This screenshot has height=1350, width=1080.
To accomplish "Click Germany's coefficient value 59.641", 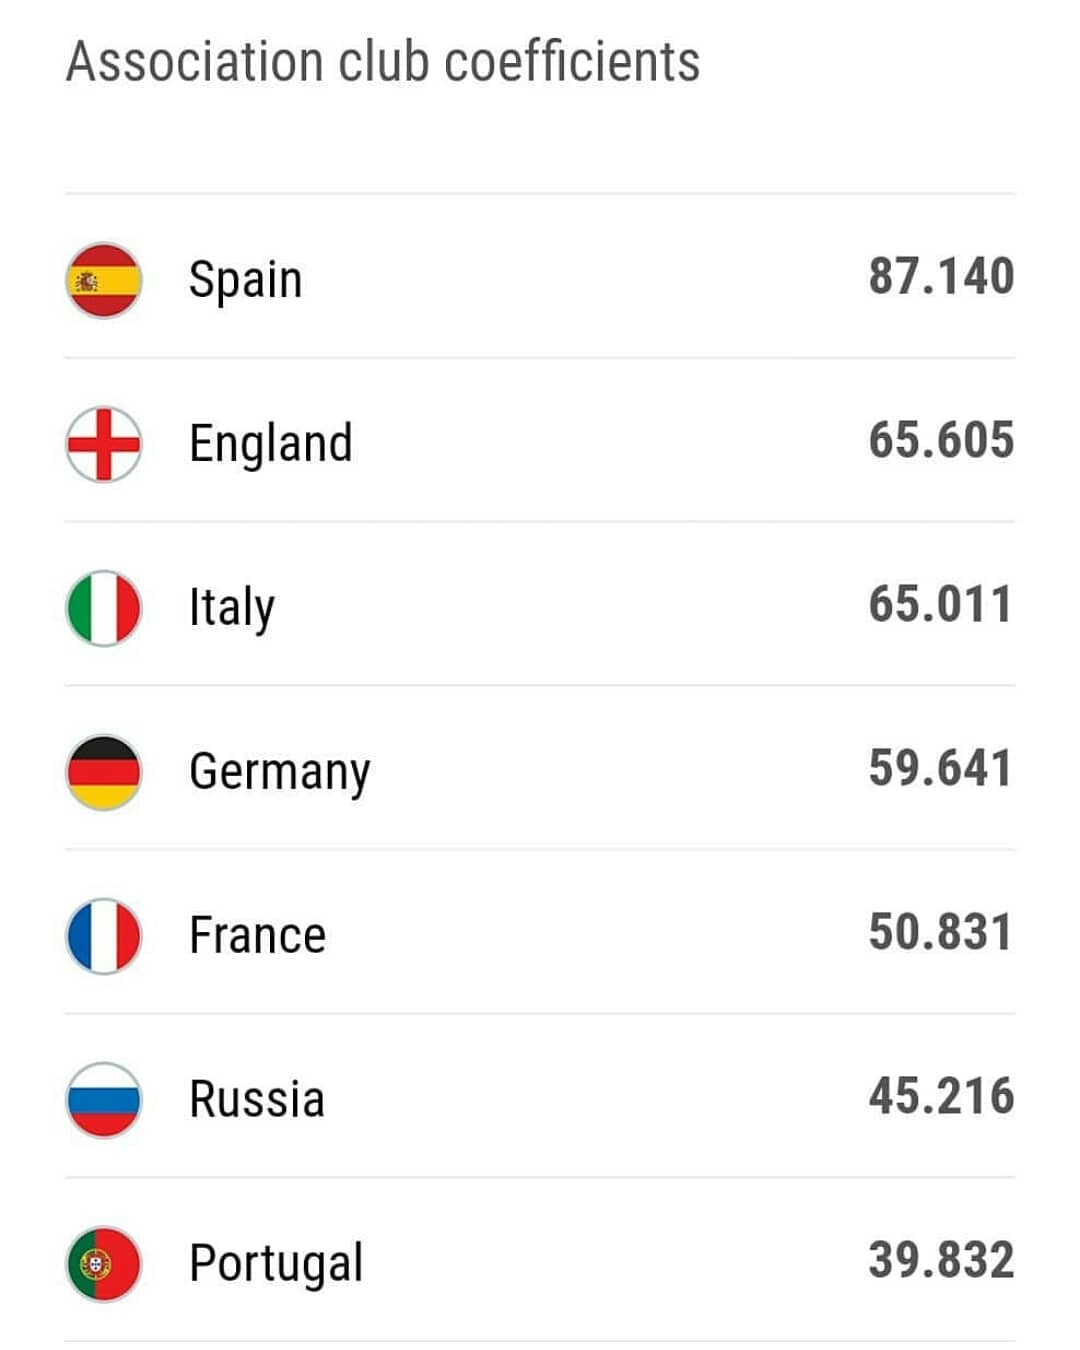I will point(940,768).
